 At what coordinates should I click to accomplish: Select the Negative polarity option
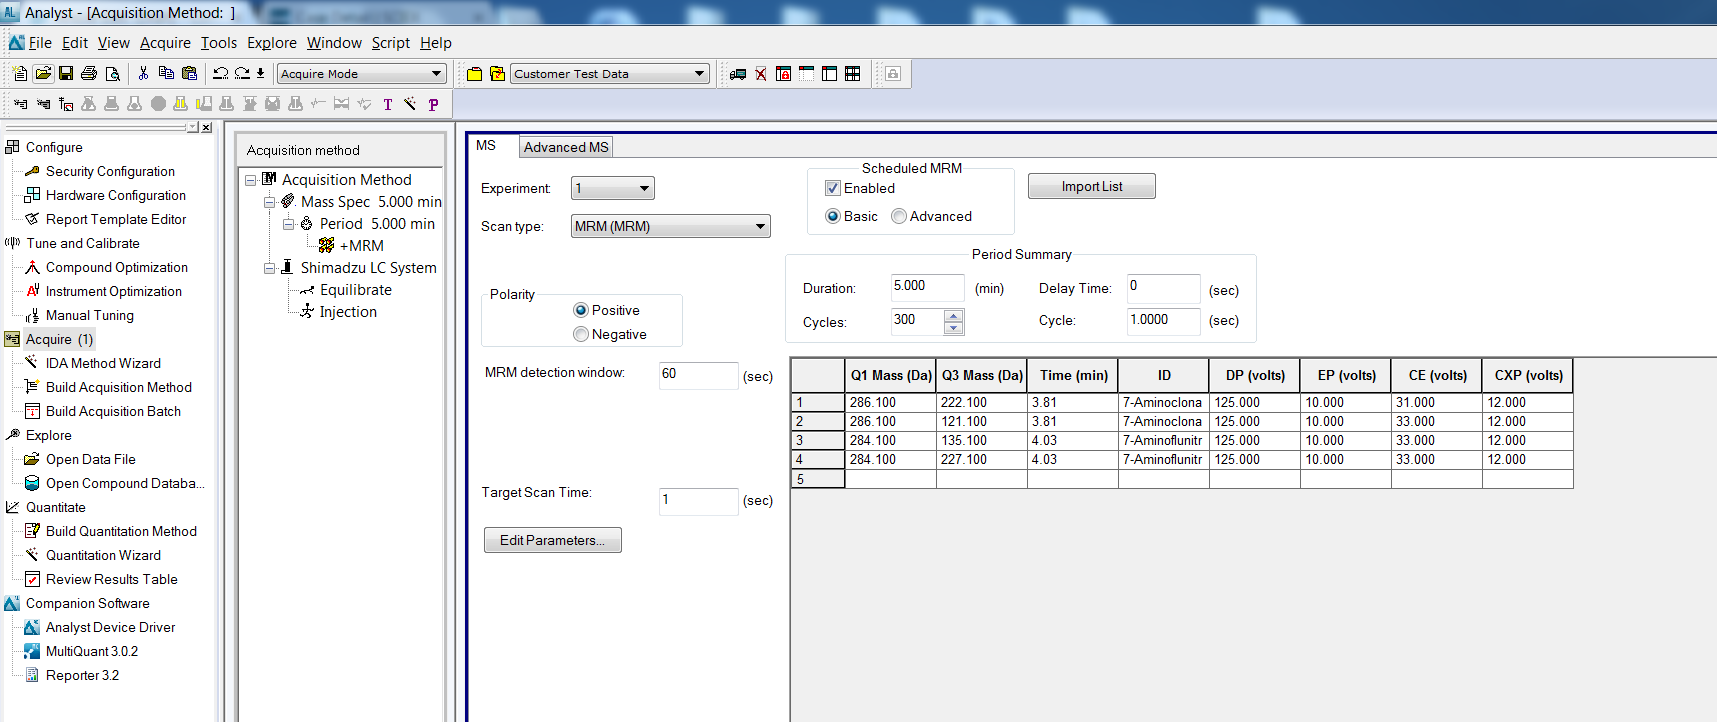581,334
